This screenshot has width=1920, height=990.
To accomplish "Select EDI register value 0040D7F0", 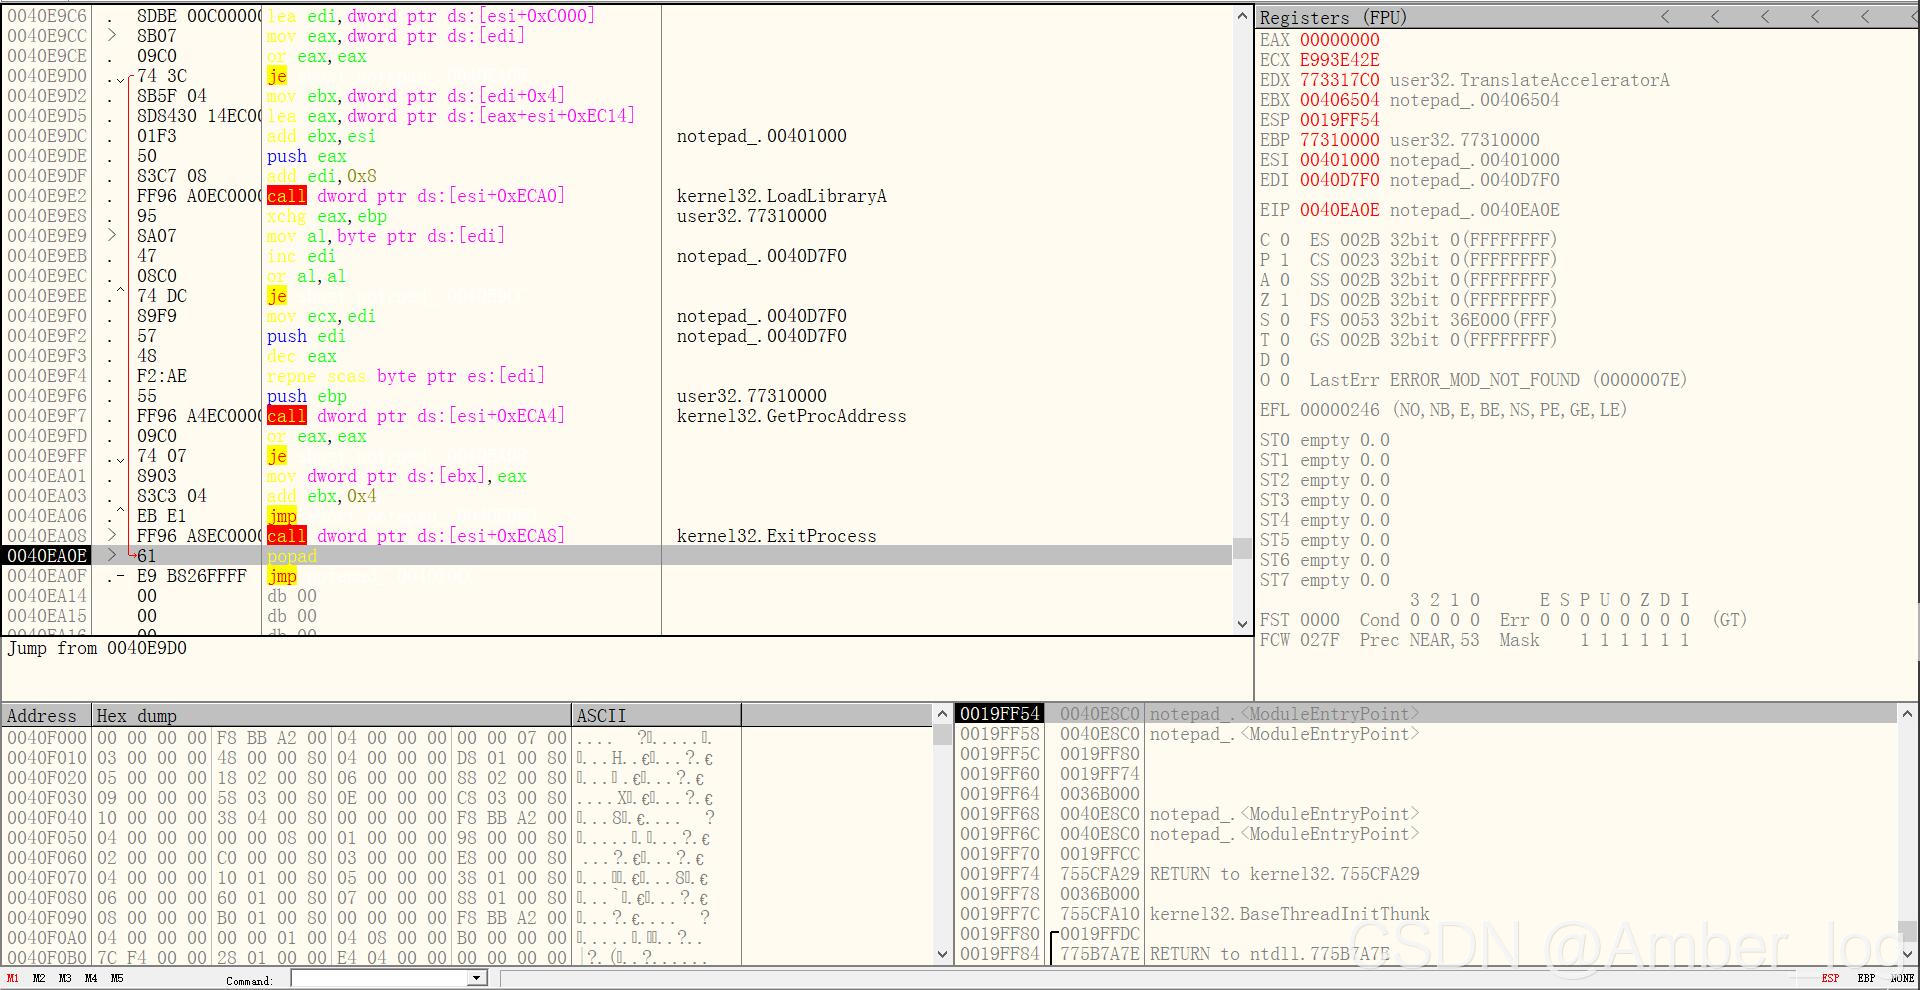I will 1339,180.
